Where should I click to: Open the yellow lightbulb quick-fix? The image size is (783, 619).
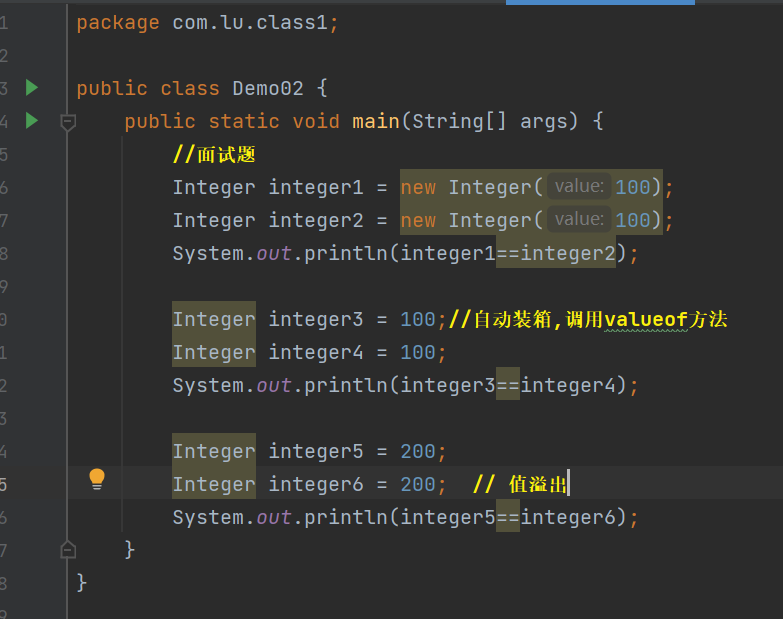coord(97,479)
